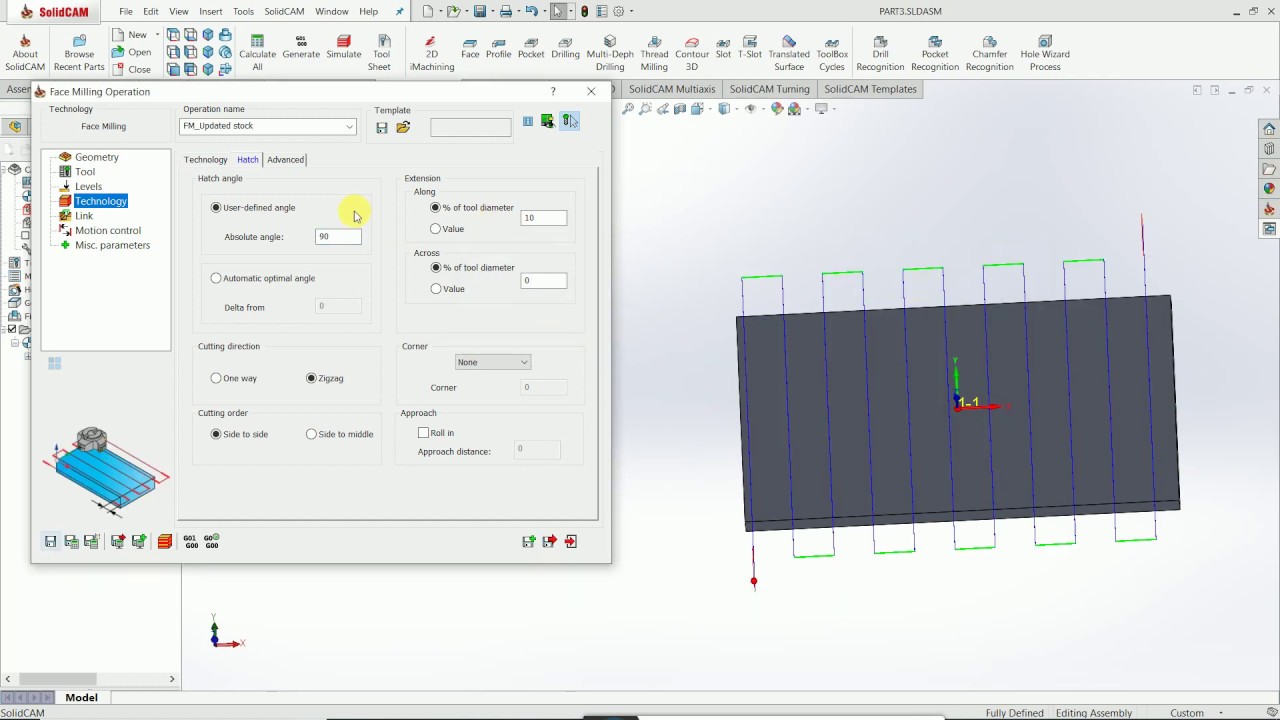The image size is (1280, 720).
Task: Click the dialog help question mark
Action: coord(553,91)
